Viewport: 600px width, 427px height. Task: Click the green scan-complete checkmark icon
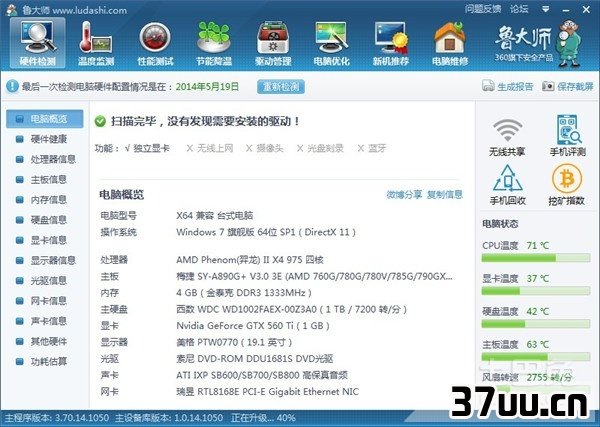tap(100, 121)
